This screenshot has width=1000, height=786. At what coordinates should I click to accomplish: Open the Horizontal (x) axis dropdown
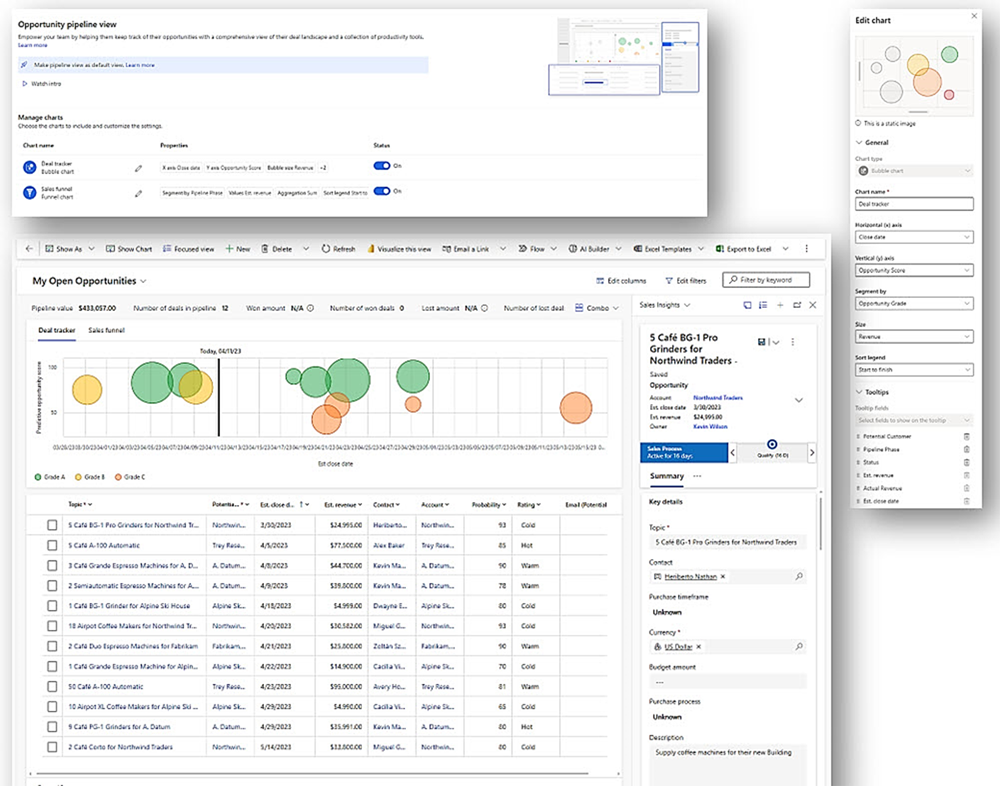(914, 237)
